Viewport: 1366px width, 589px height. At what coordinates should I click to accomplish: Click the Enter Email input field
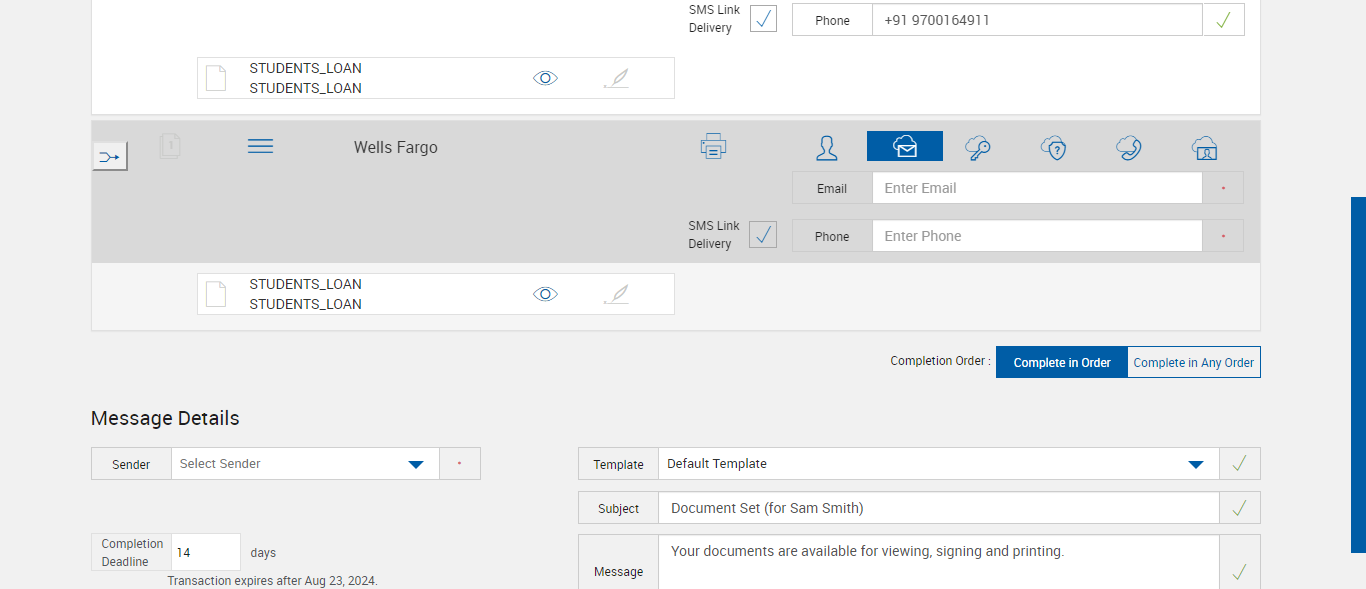coord(1036,188)
